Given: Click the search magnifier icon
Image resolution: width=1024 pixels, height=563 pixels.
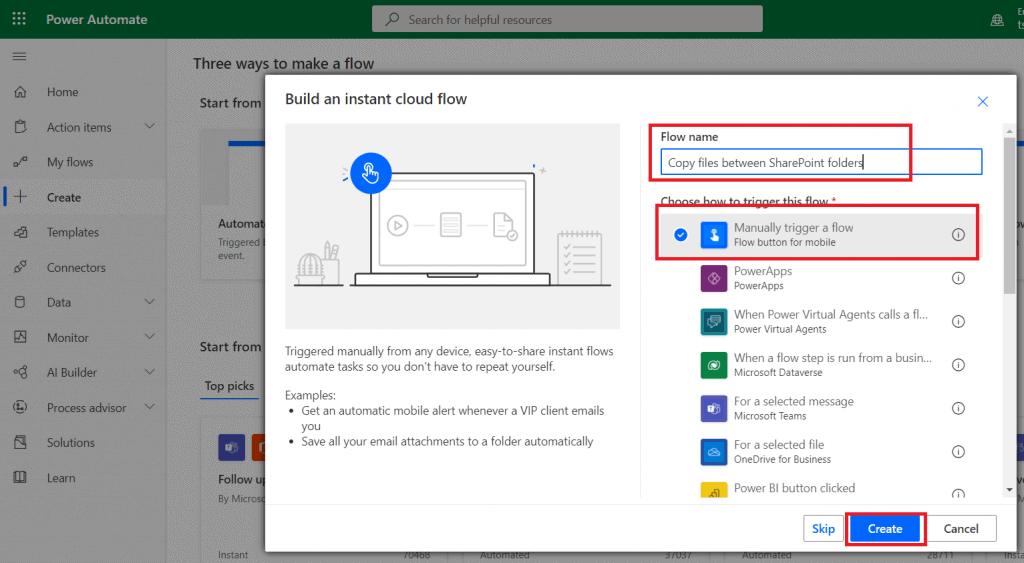Looking at the screenshot, I should point(392,19).
